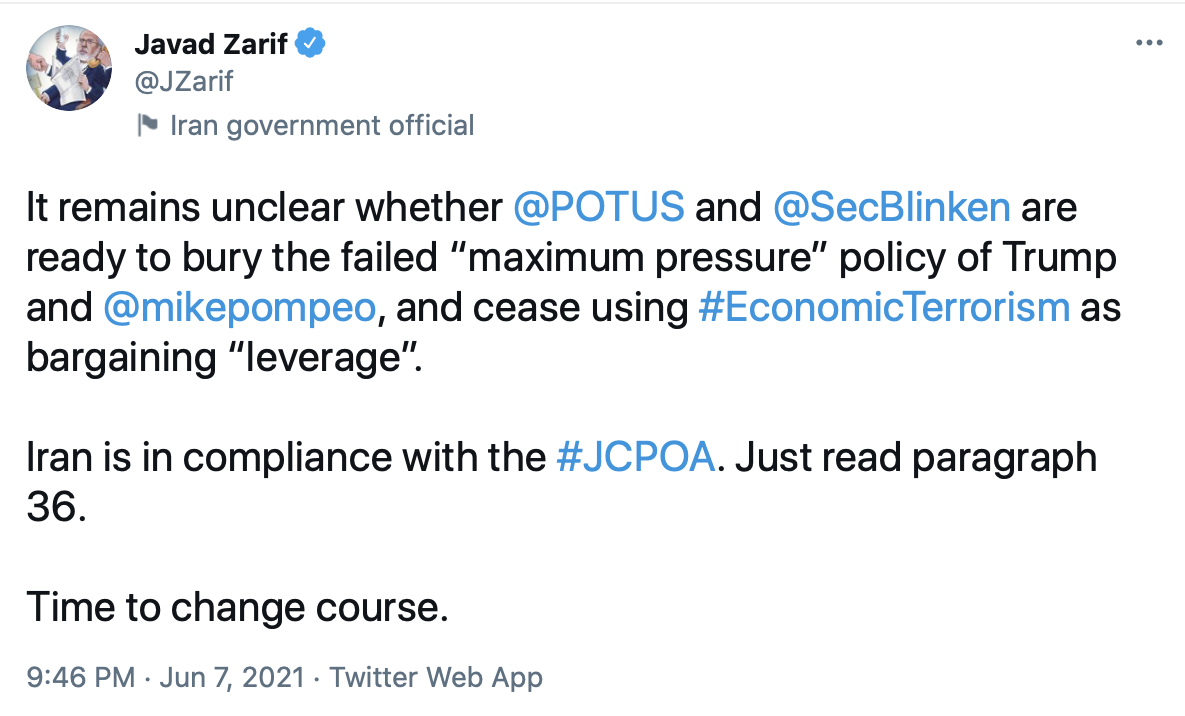This screenshot has height=716, width=1185.
Task: Visit the @SecBlinken mention
Action: (x=891, y=207)
